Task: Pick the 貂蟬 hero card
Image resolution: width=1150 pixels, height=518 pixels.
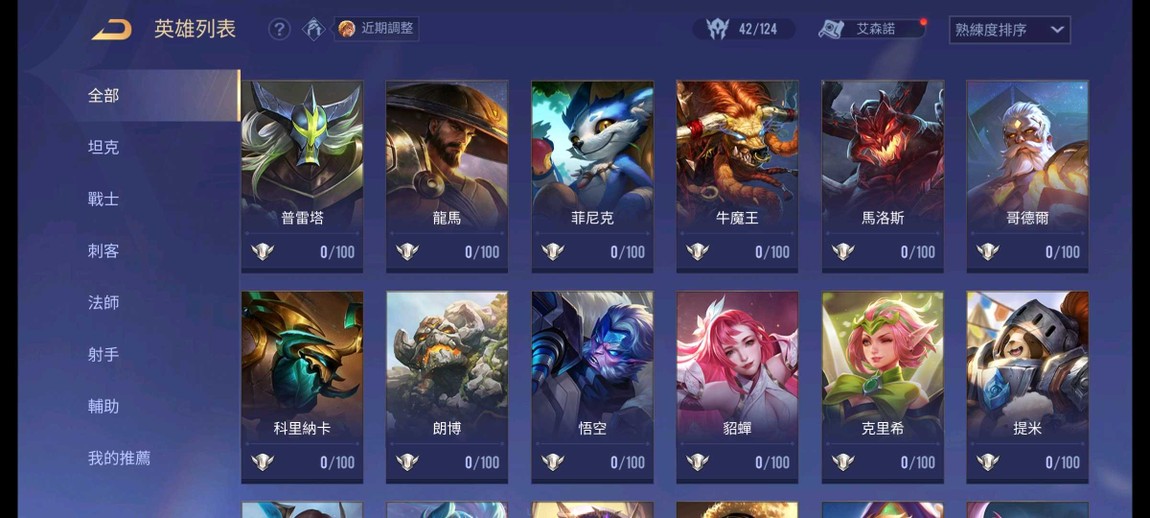Action: (737, 387)
